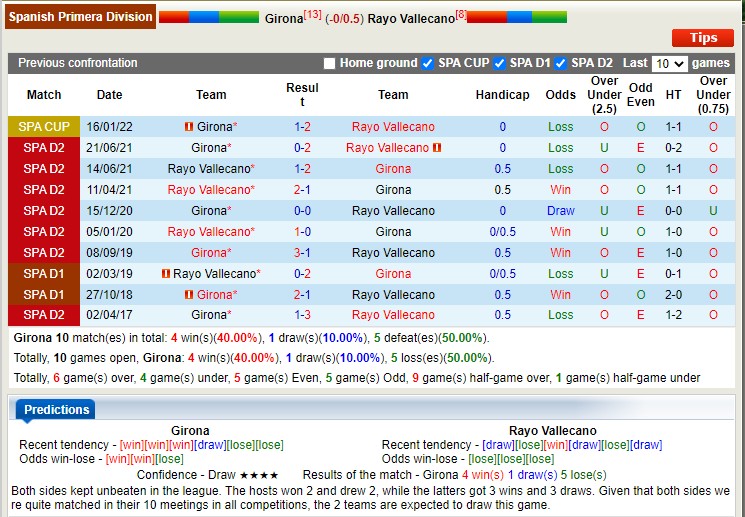
Task: Click red card icon beside Girona 16/01/22
Action: pos(189,127)
